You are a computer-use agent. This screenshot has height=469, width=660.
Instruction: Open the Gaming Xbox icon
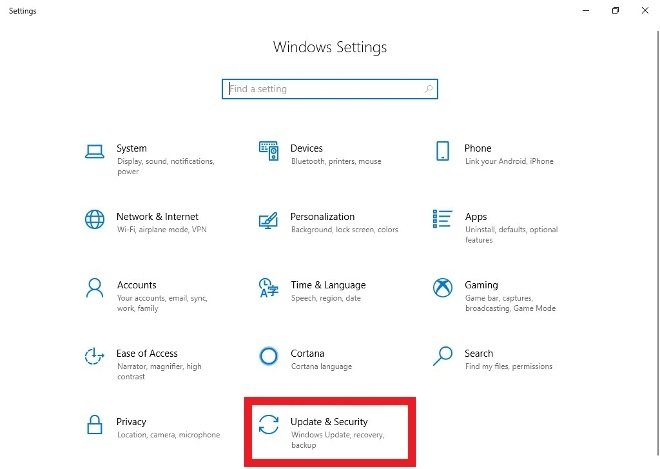tap(442, 288)
